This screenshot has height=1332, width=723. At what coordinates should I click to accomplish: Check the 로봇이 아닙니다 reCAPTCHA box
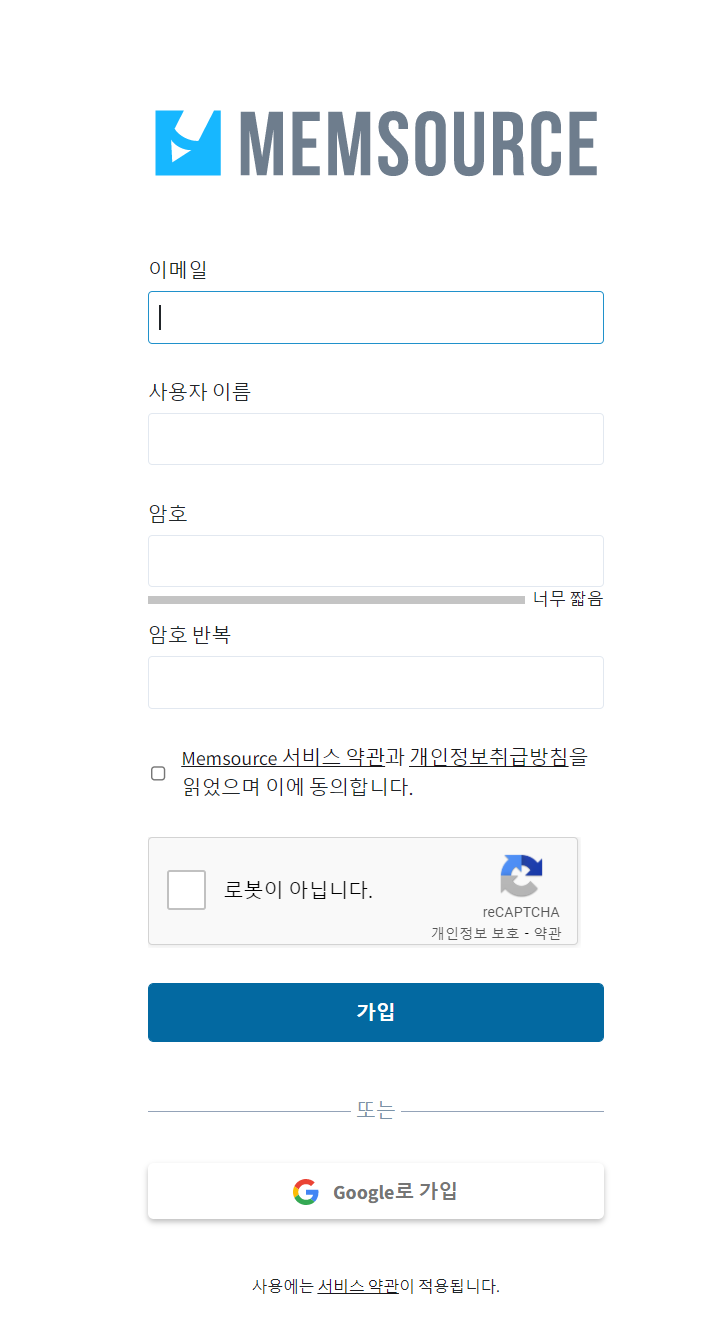coord(186,889)
